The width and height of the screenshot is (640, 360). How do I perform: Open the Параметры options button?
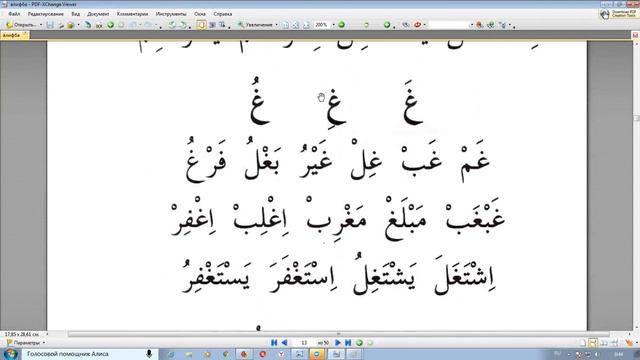pos(26,343)
